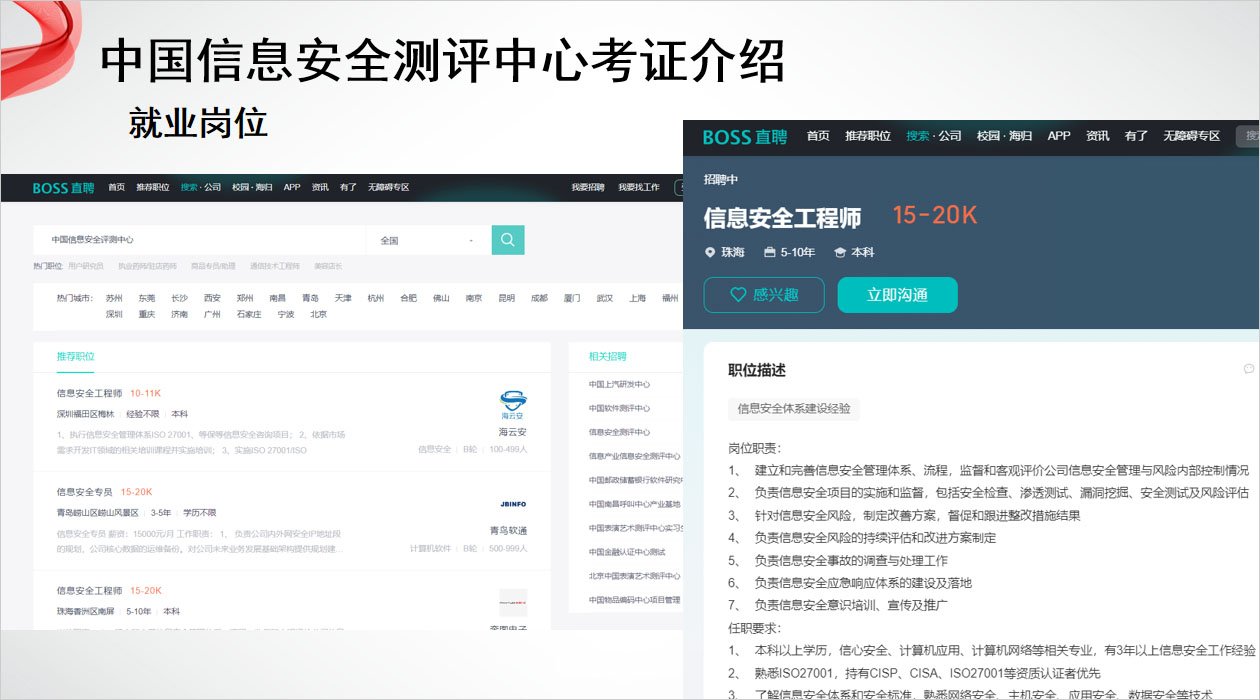The height and width of the screenshot is (700, 1260).
Task: Click the briefcase icon beside 5-10年
Action: tap(770, 253)
